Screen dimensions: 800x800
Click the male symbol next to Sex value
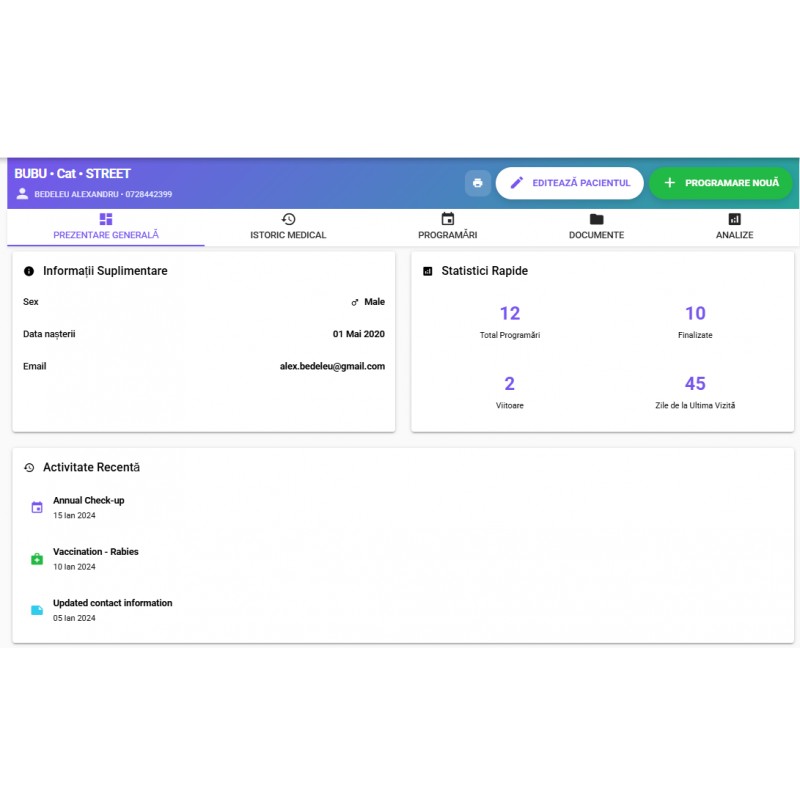354,302
